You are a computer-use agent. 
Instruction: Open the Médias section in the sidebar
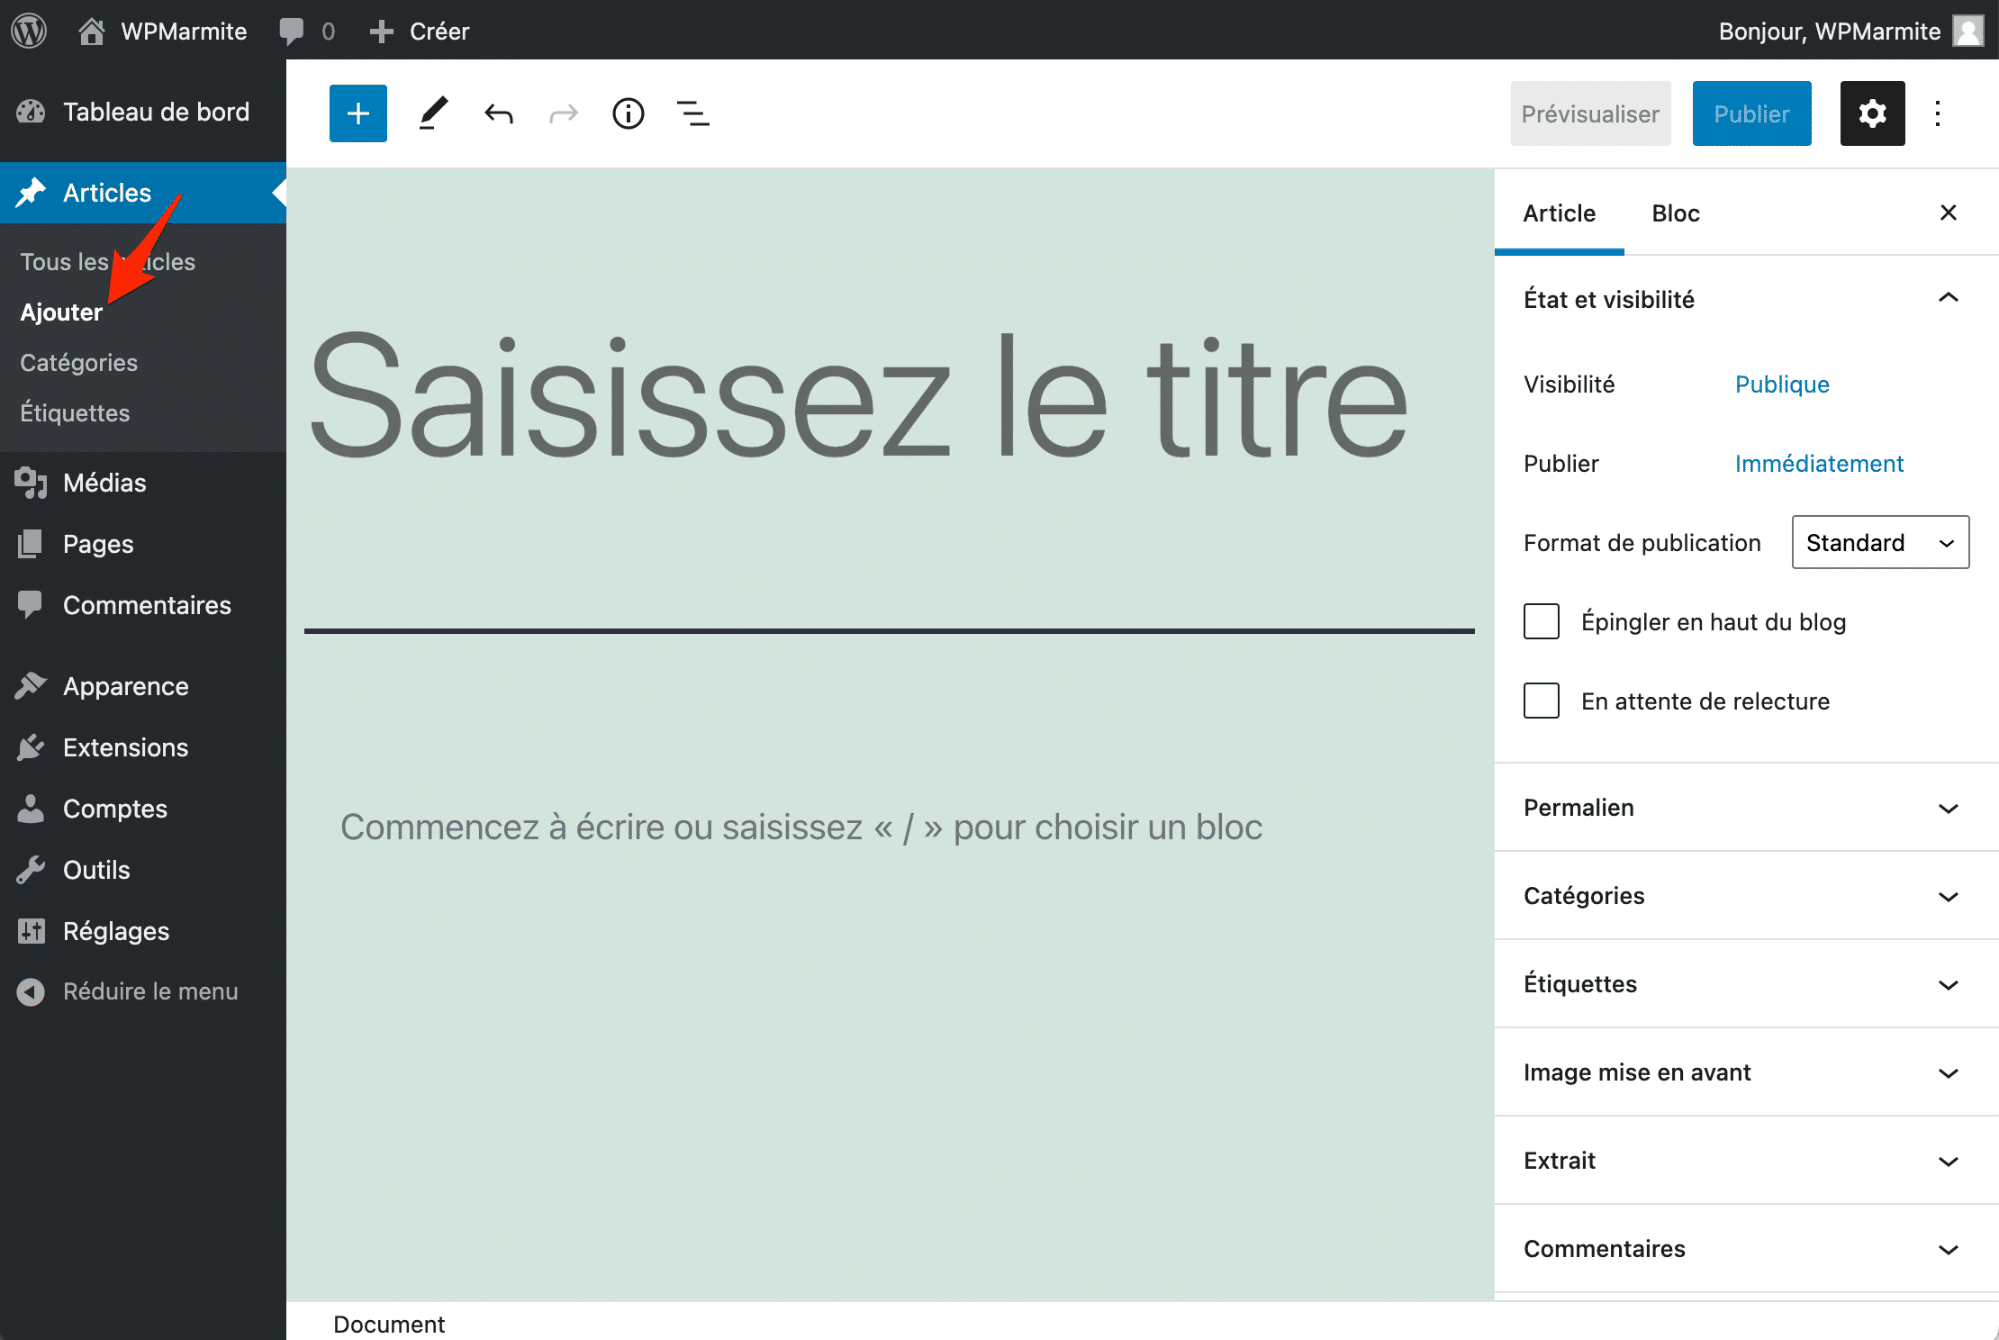(104, 482)
